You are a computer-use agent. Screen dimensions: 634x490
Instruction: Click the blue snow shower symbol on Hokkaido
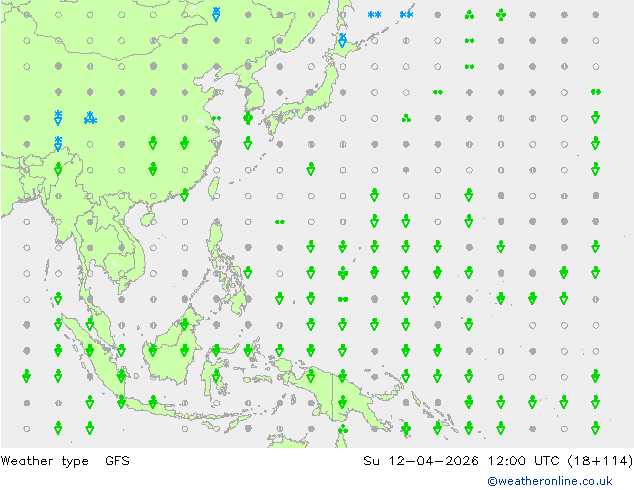342,40
